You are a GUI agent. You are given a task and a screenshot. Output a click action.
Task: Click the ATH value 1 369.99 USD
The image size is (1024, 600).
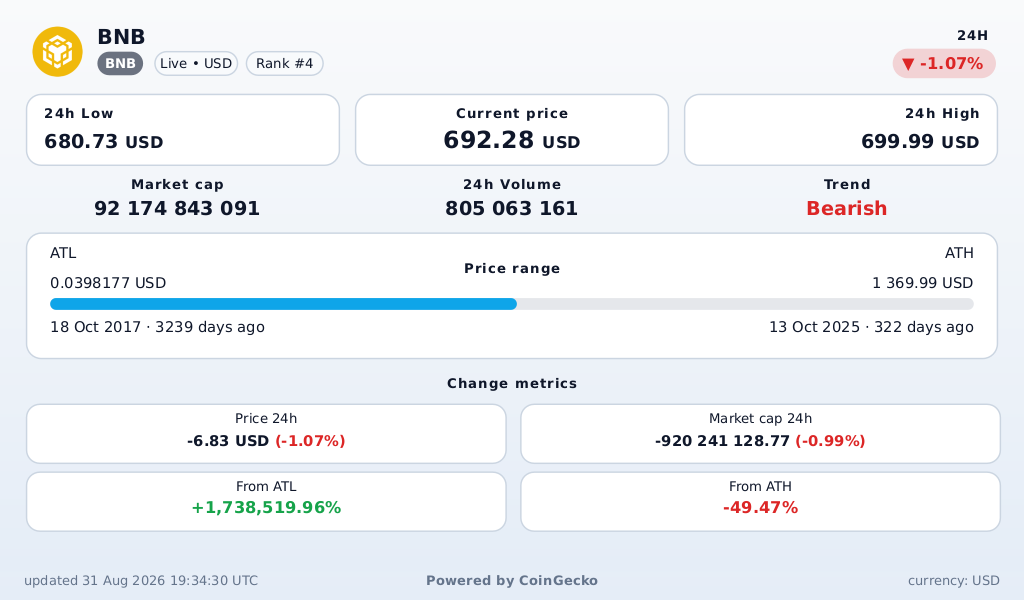[922, 283]
